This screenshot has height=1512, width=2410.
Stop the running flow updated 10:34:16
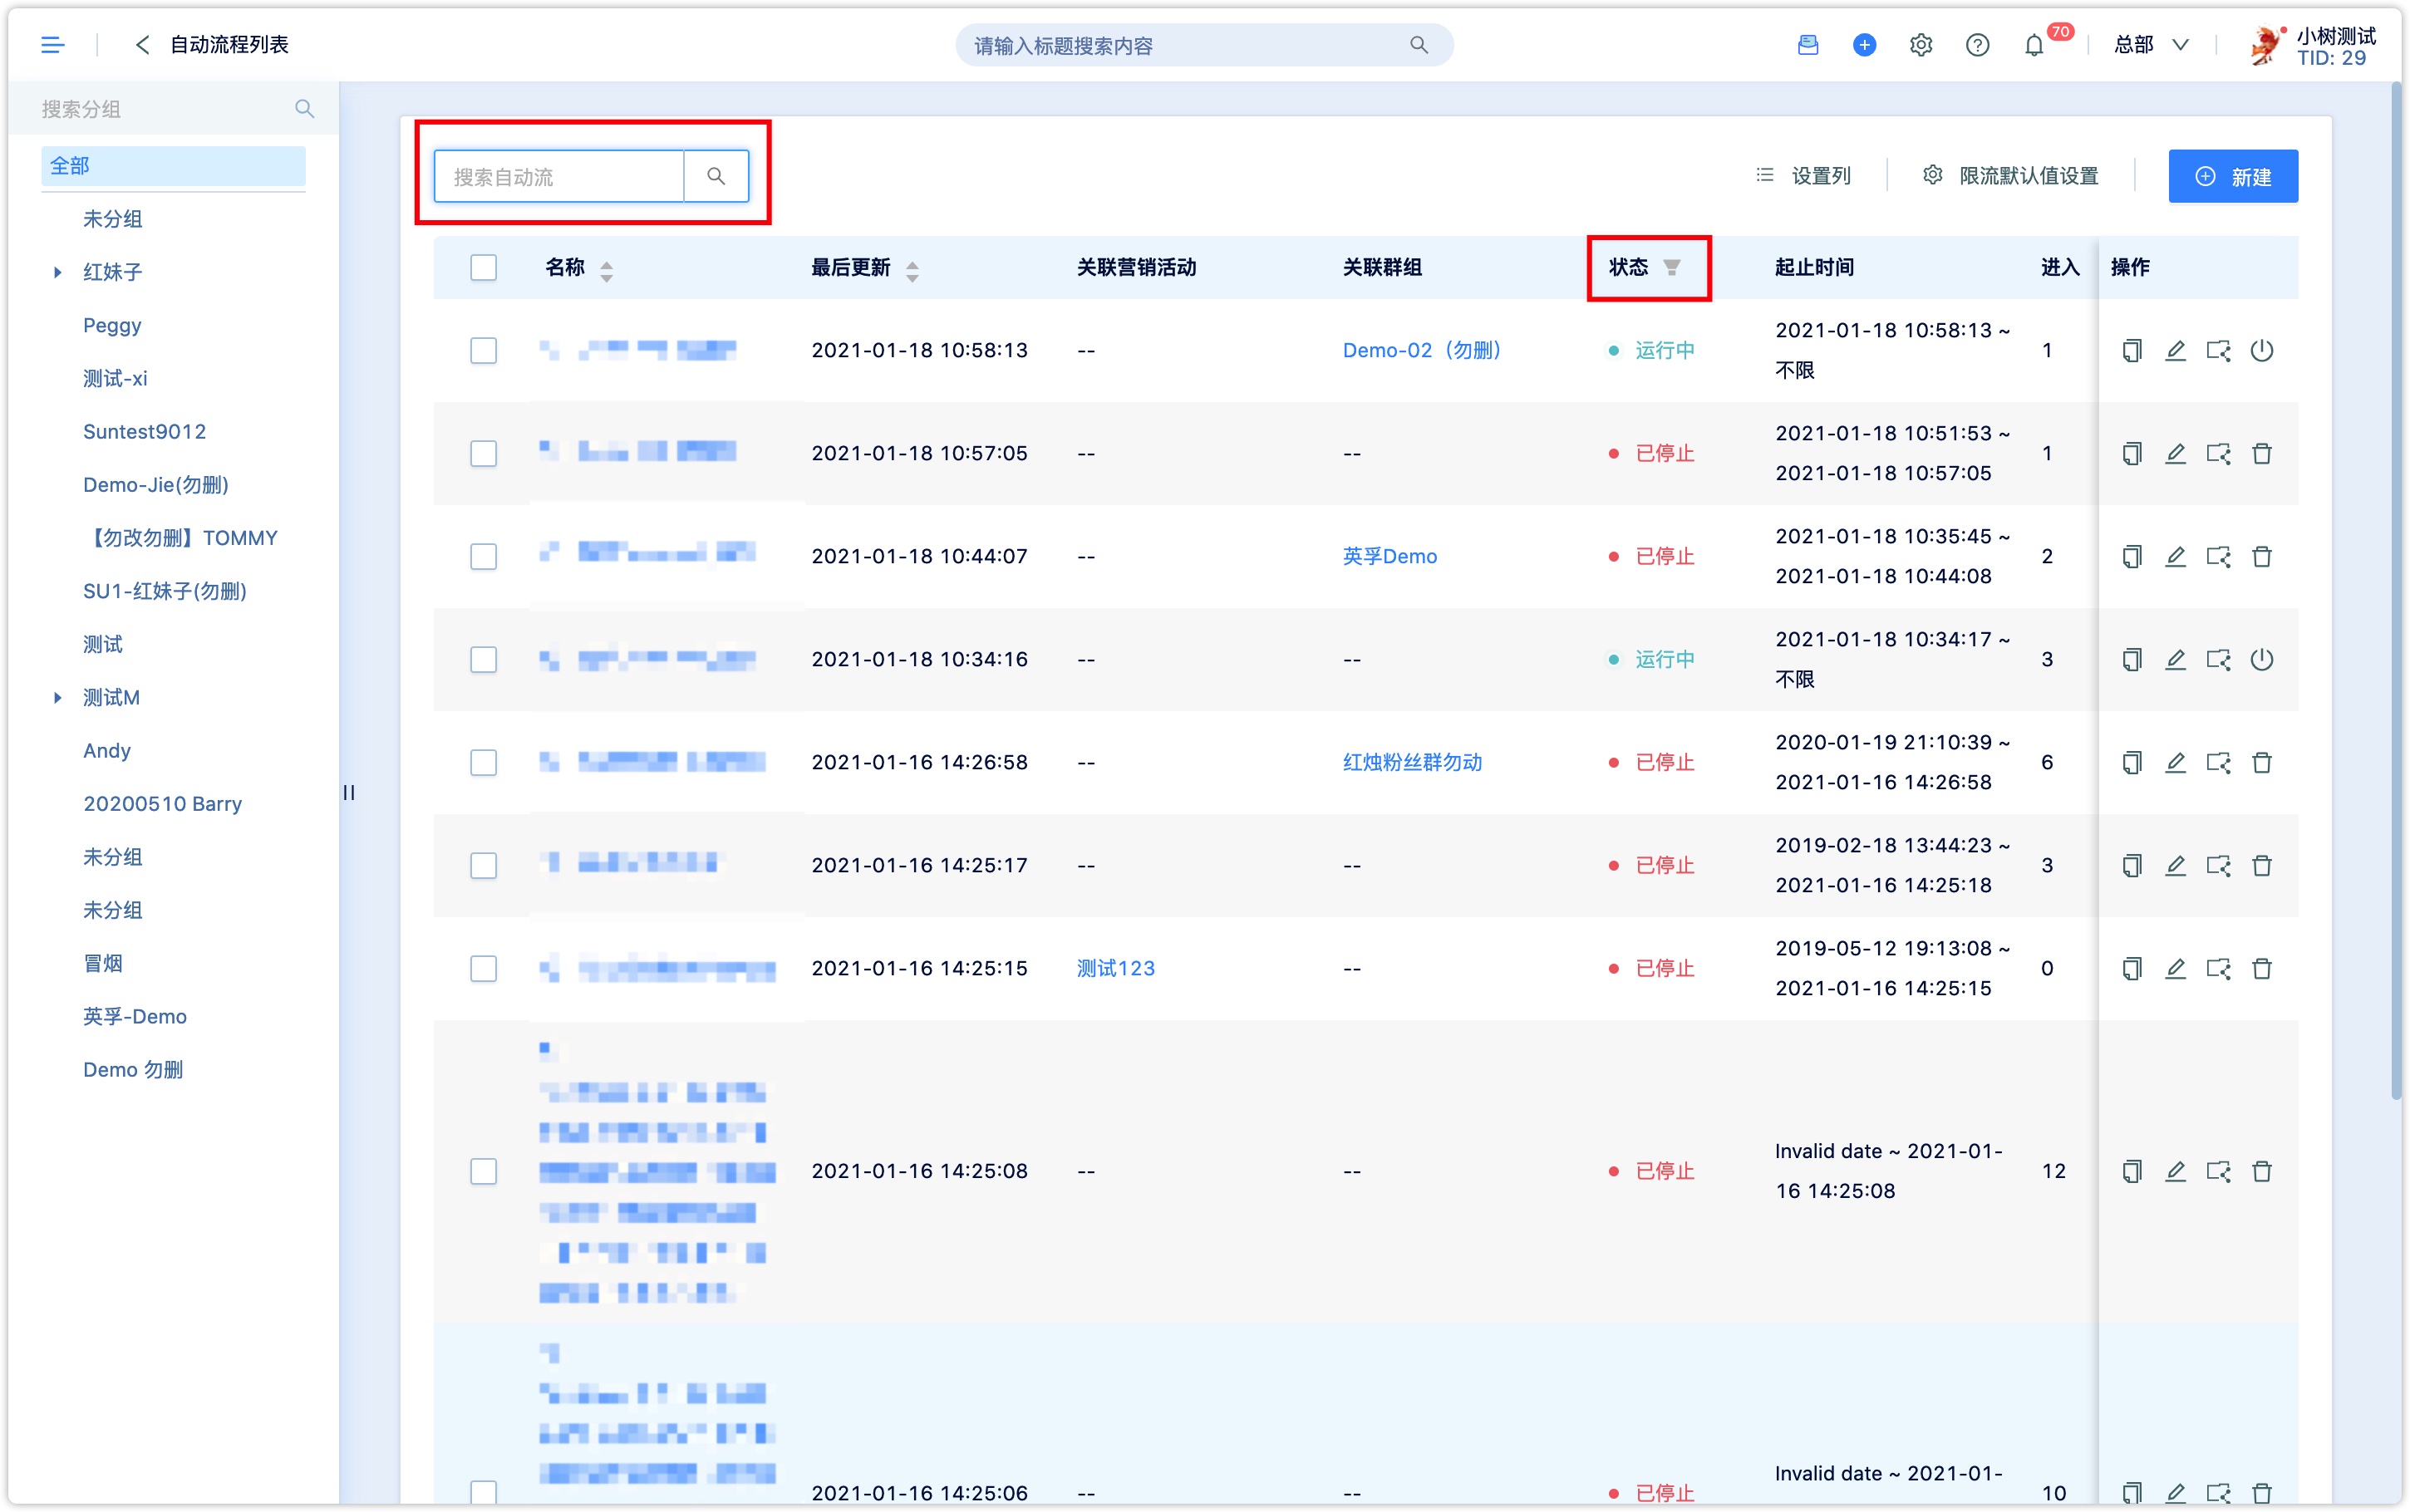coord(2261,659)
